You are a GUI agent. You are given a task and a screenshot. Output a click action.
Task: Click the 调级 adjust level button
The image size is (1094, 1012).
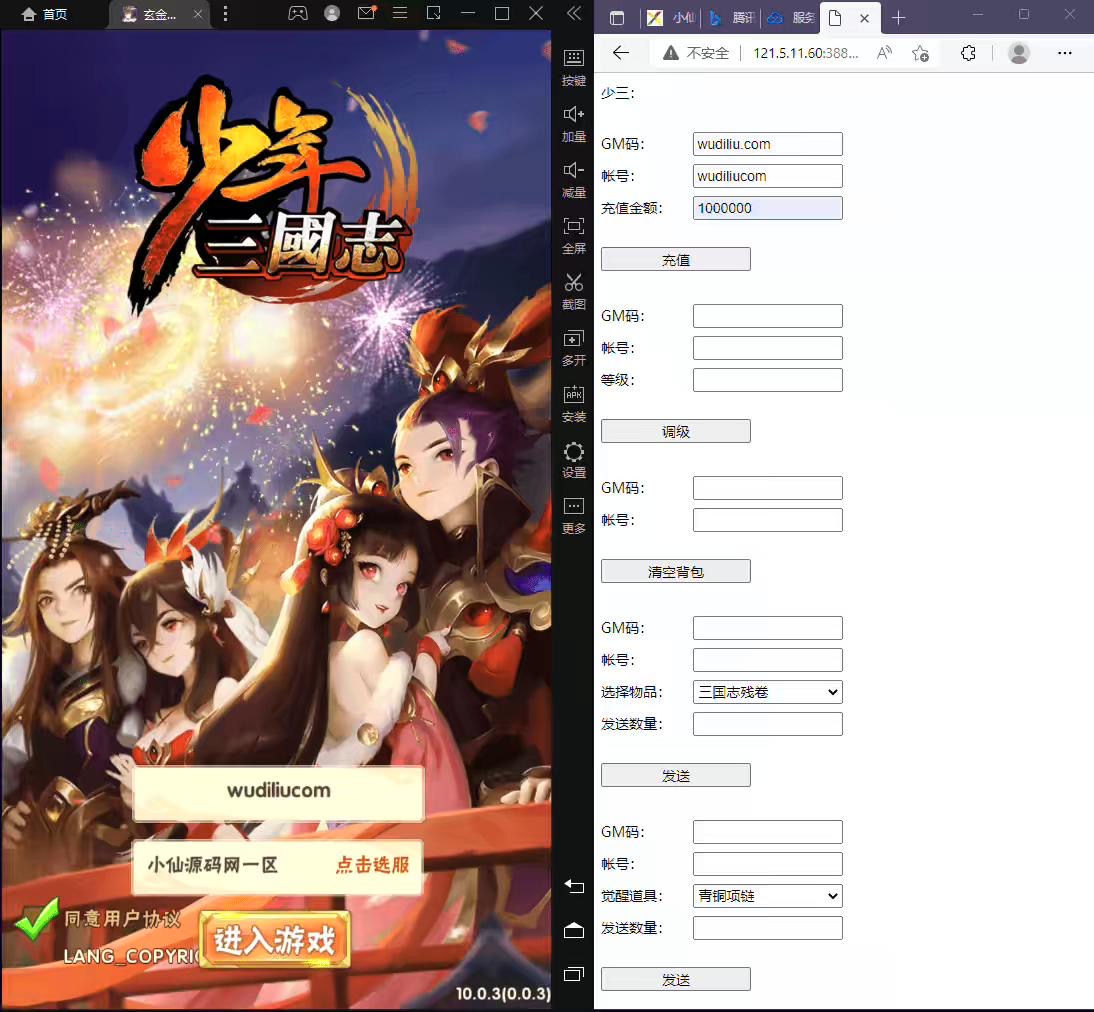click(675, 431)
